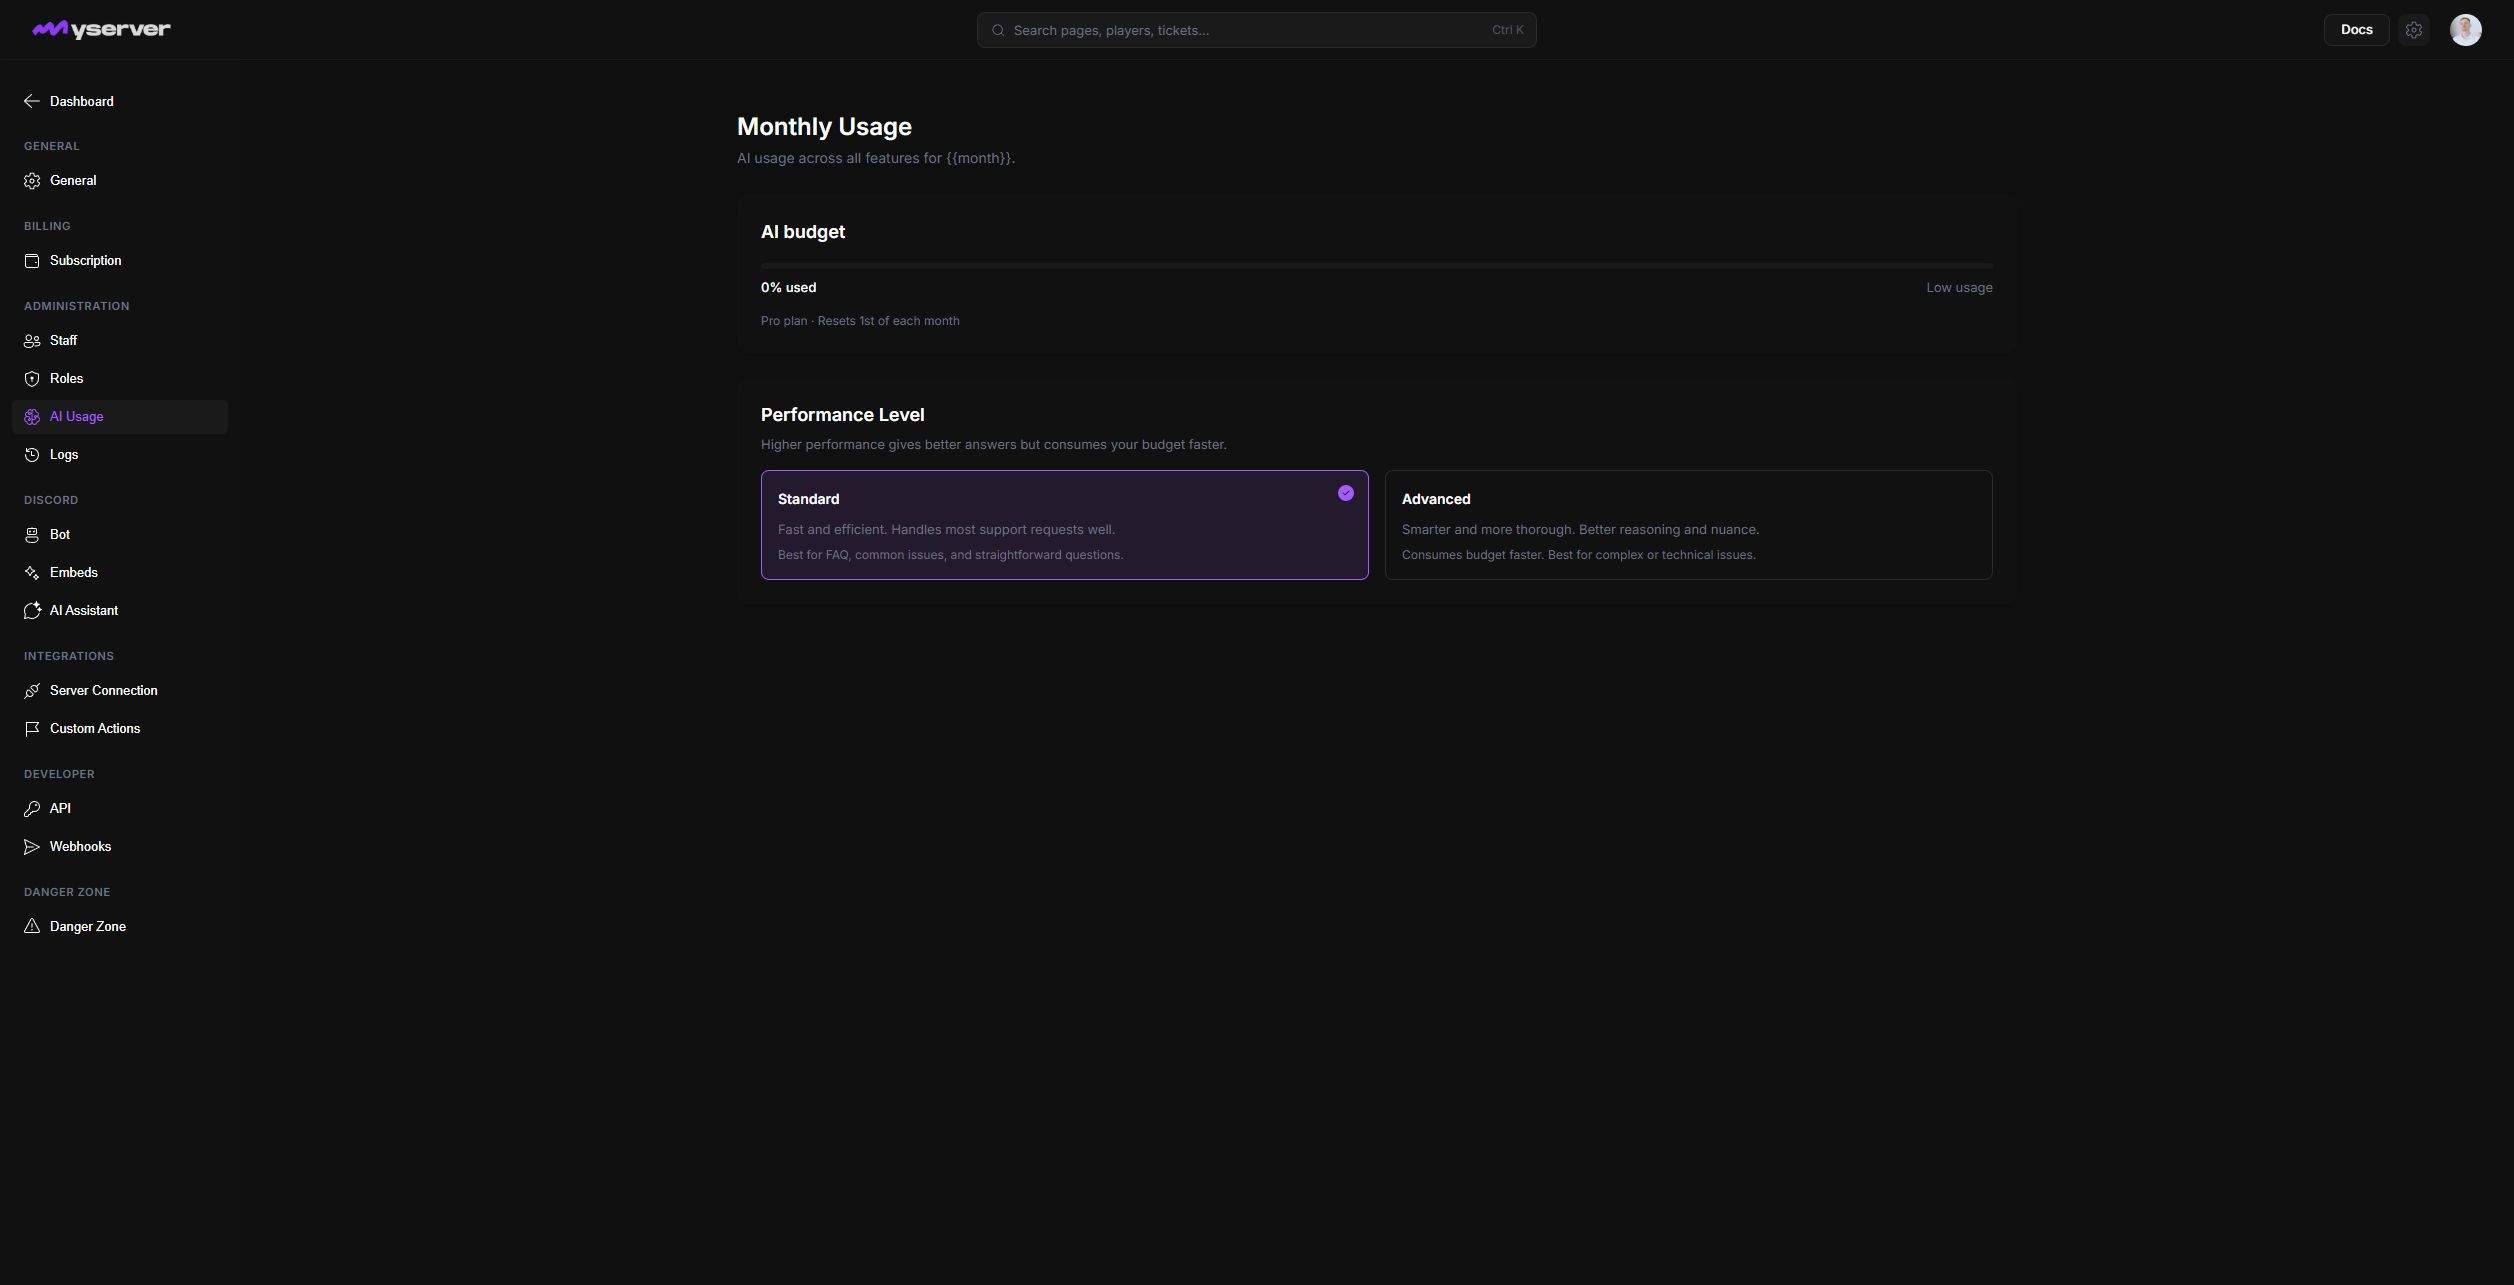Click the Server Connection plug icon
The height and width of the screenshot is (1285, 2514).
pos(32,691)
